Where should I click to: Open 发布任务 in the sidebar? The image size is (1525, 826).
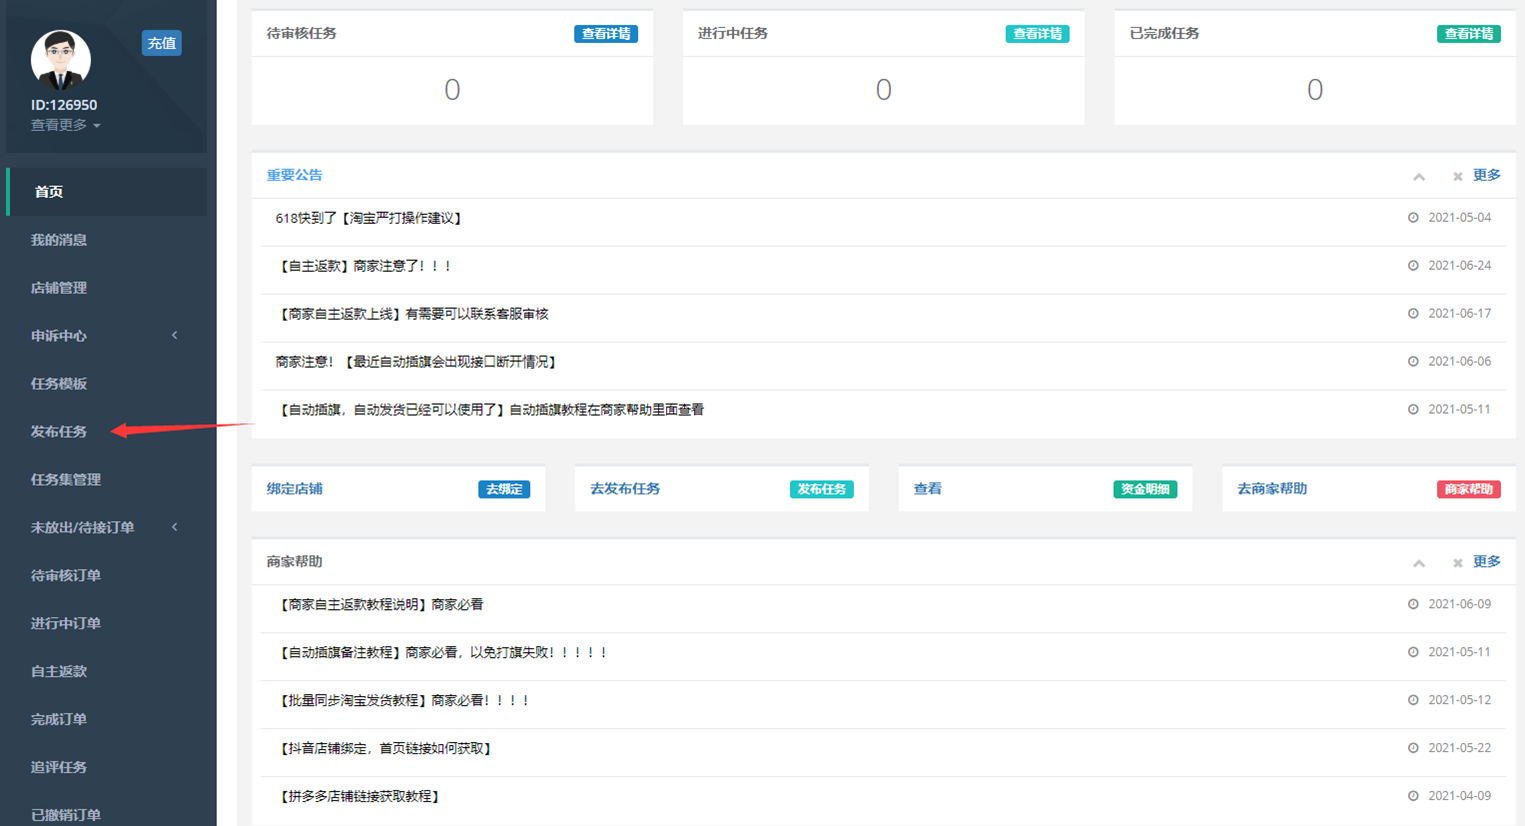(x=59, y=431)
